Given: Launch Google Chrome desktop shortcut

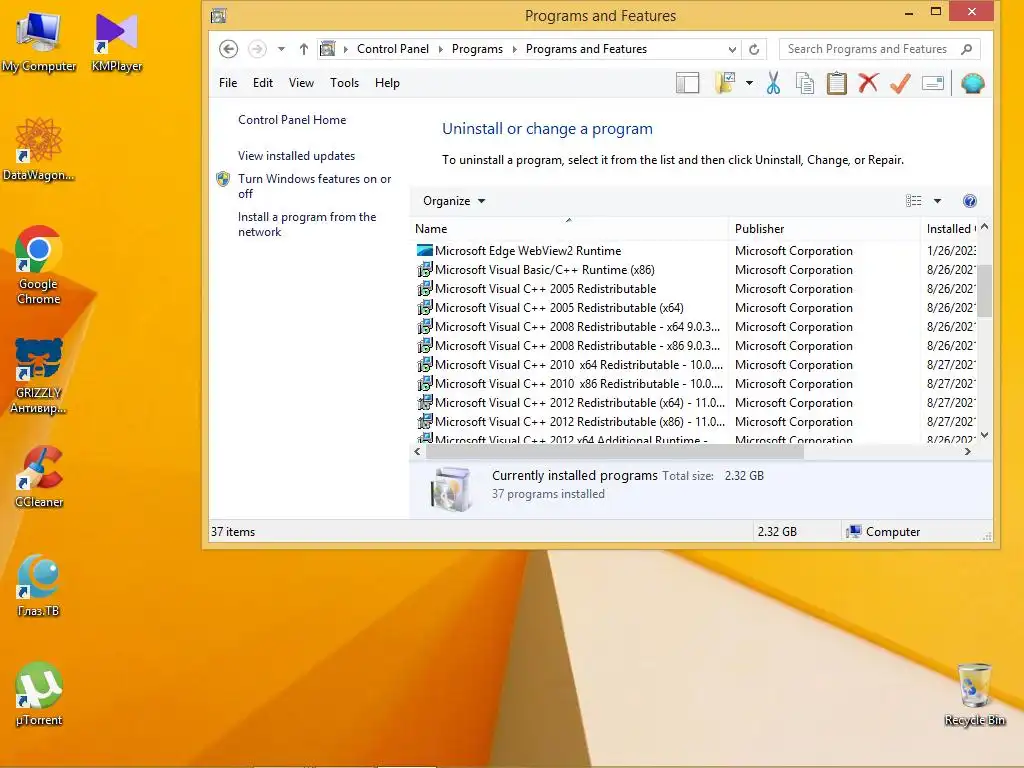Looking at the screenshot, I should pyautogui.click(x=39, y=265).
